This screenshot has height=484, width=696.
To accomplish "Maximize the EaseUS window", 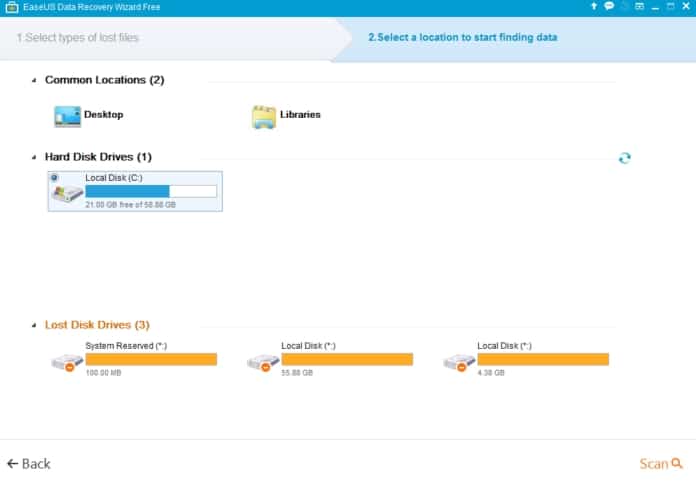I will (671, 6).
